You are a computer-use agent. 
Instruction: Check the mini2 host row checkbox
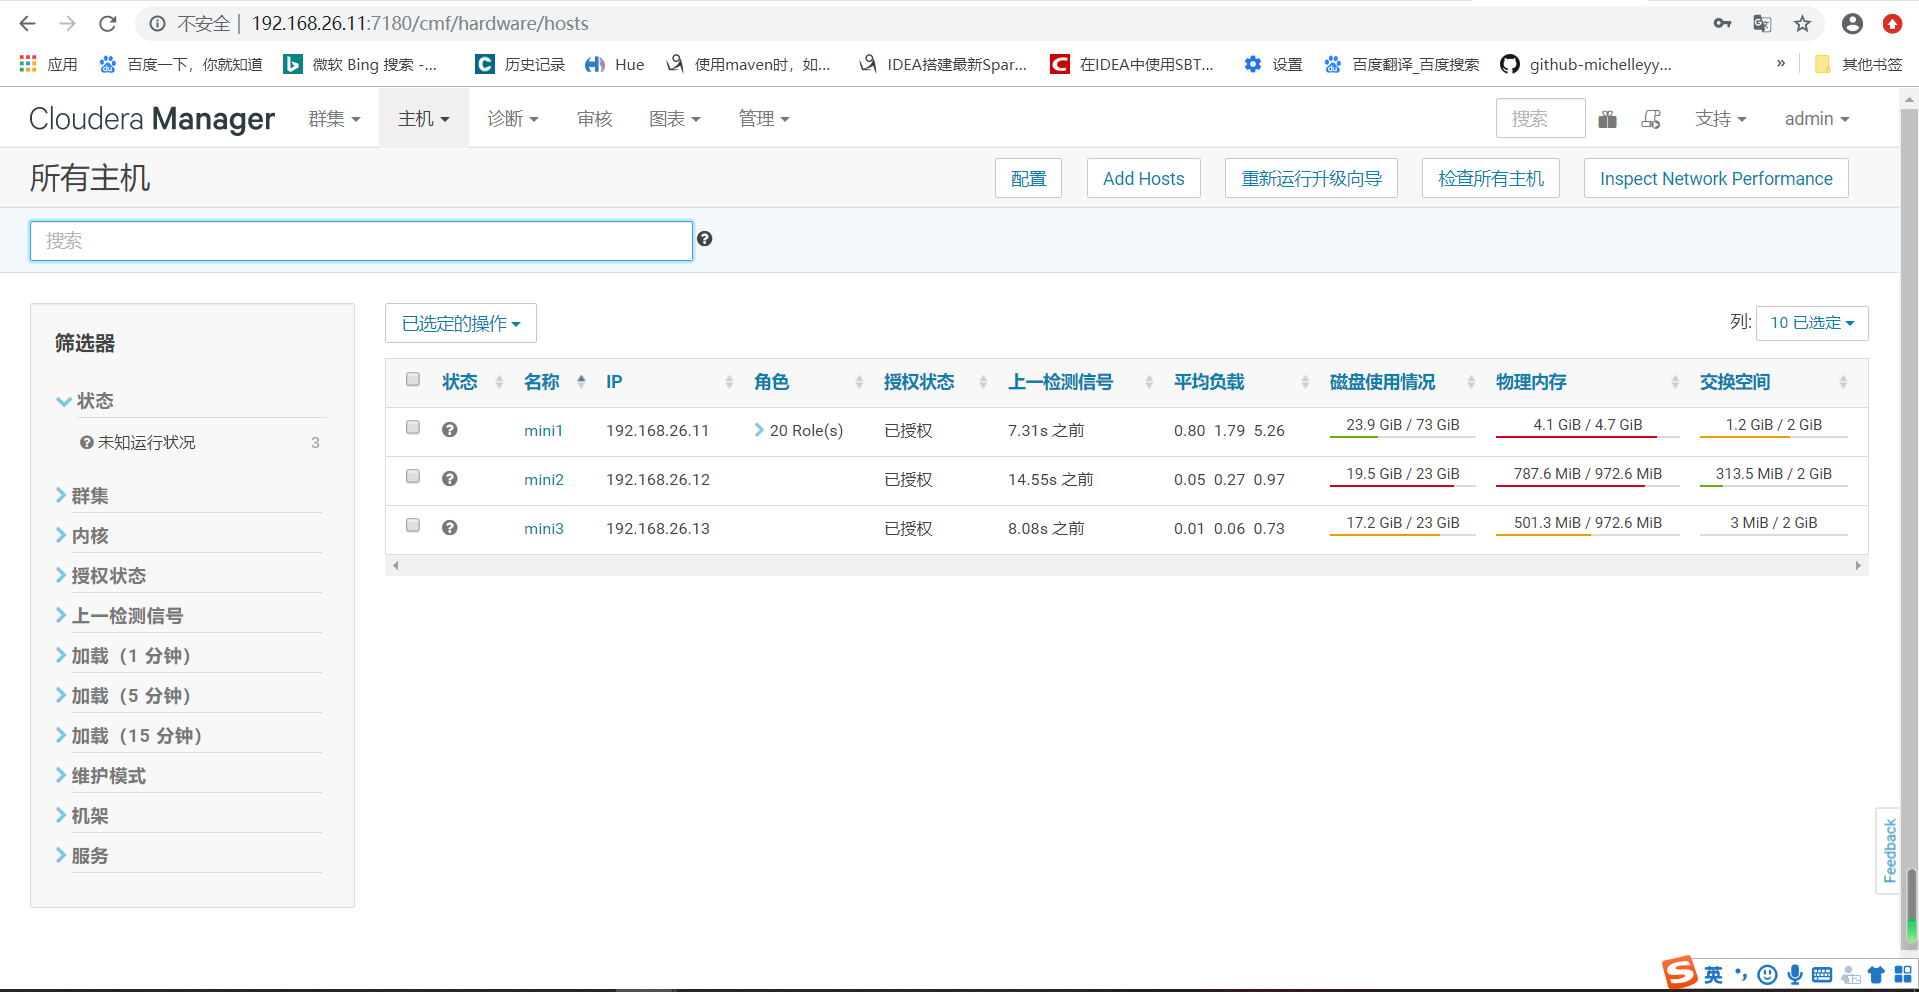(x=413, y=476)
